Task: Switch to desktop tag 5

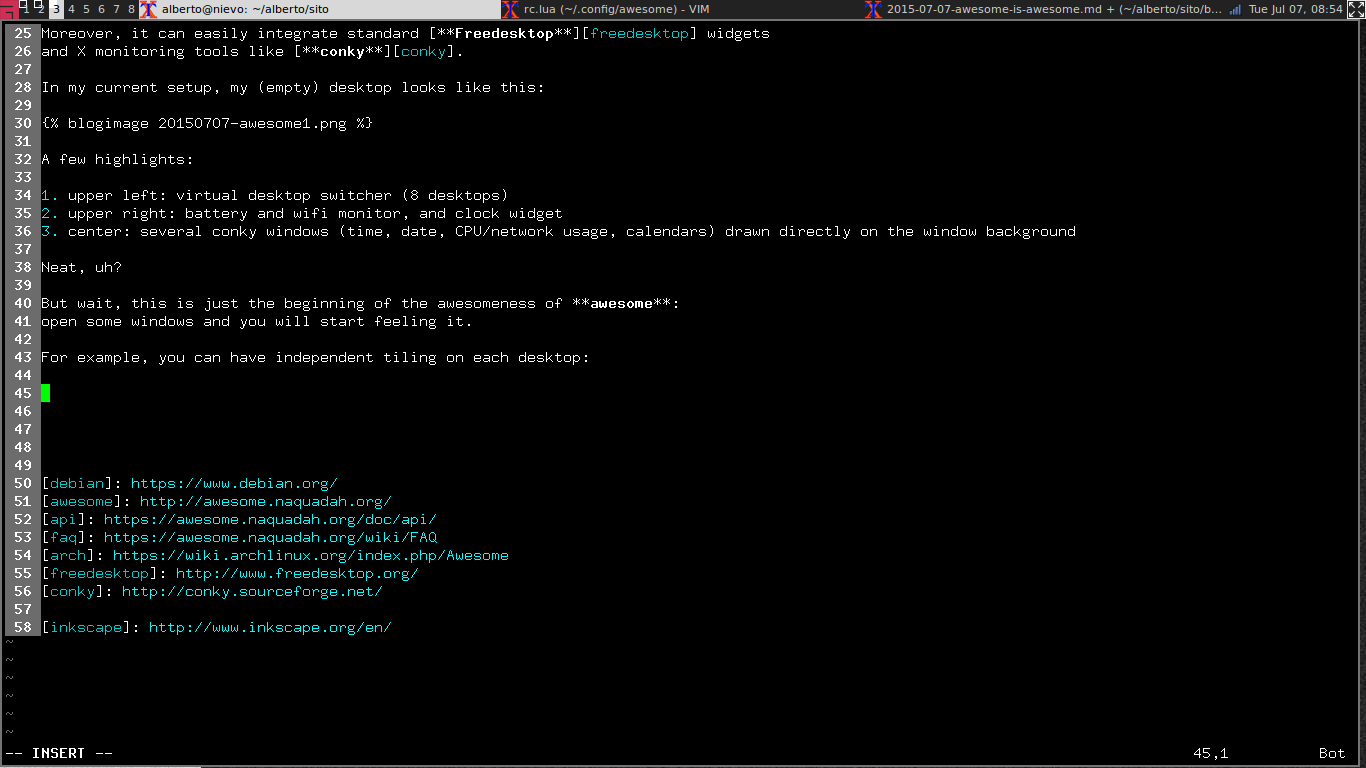Action: 86,9
